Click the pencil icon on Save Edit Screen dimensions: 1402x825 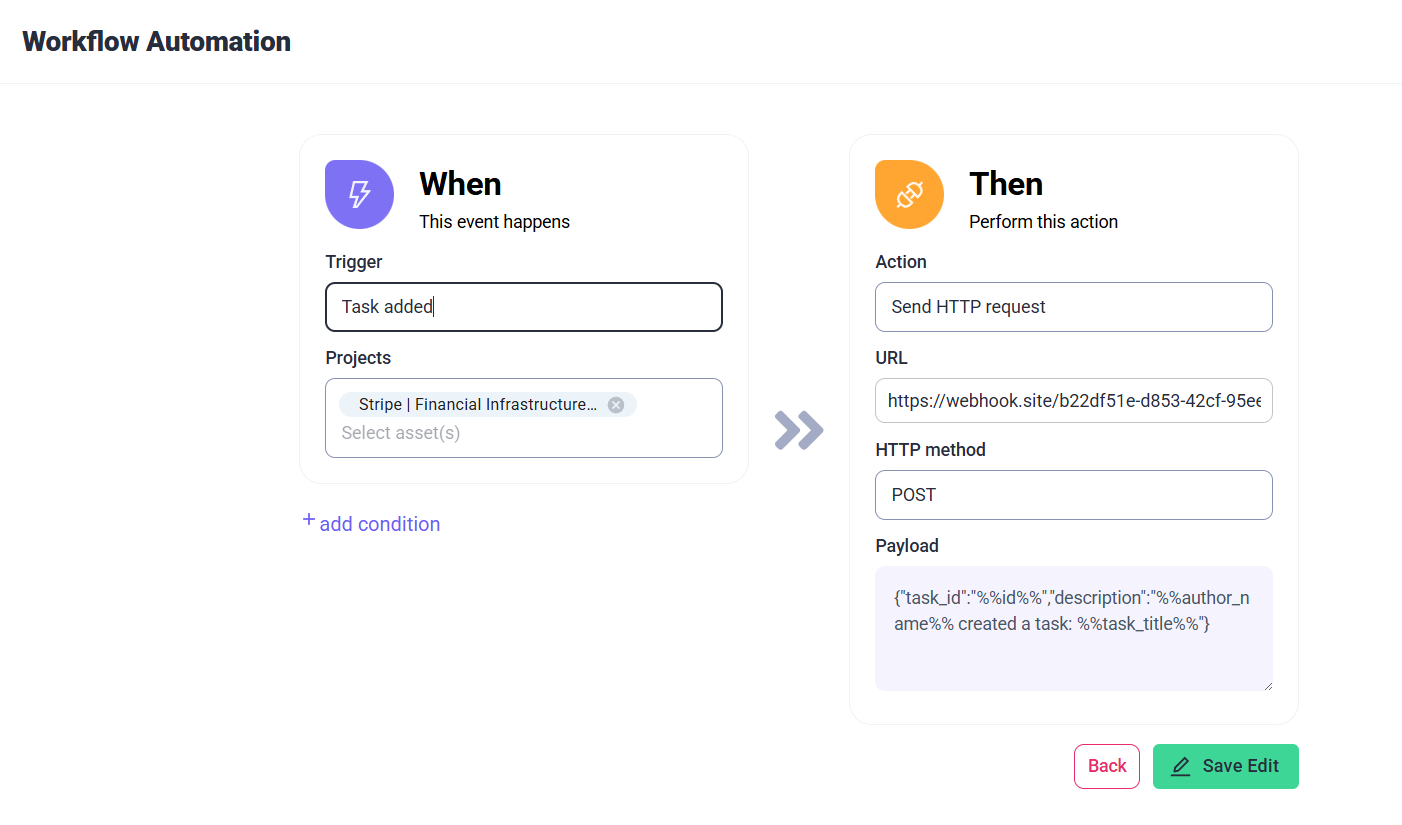[1181, 767]
